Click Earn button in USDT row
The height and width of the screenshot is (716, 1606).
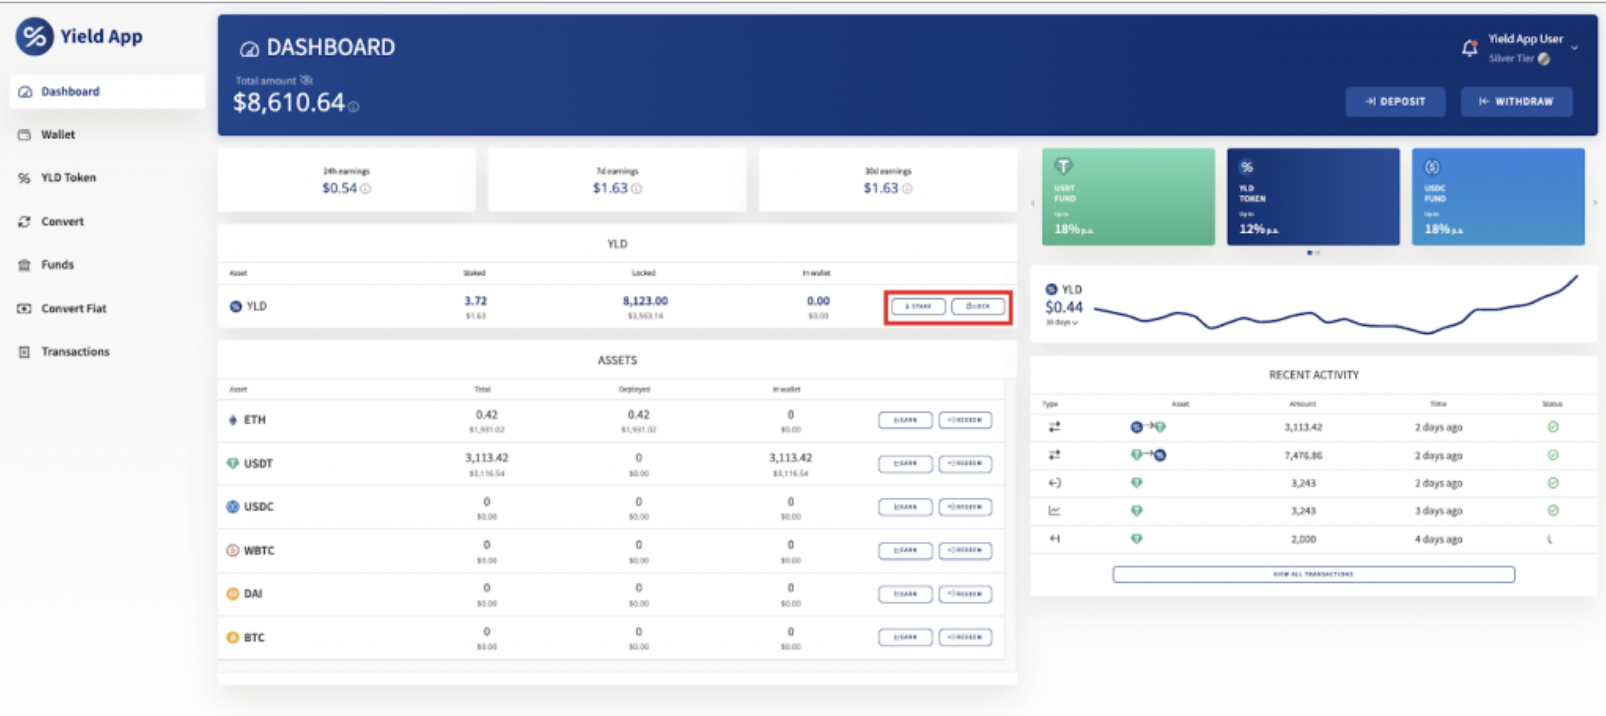click(x=905, y=464)
